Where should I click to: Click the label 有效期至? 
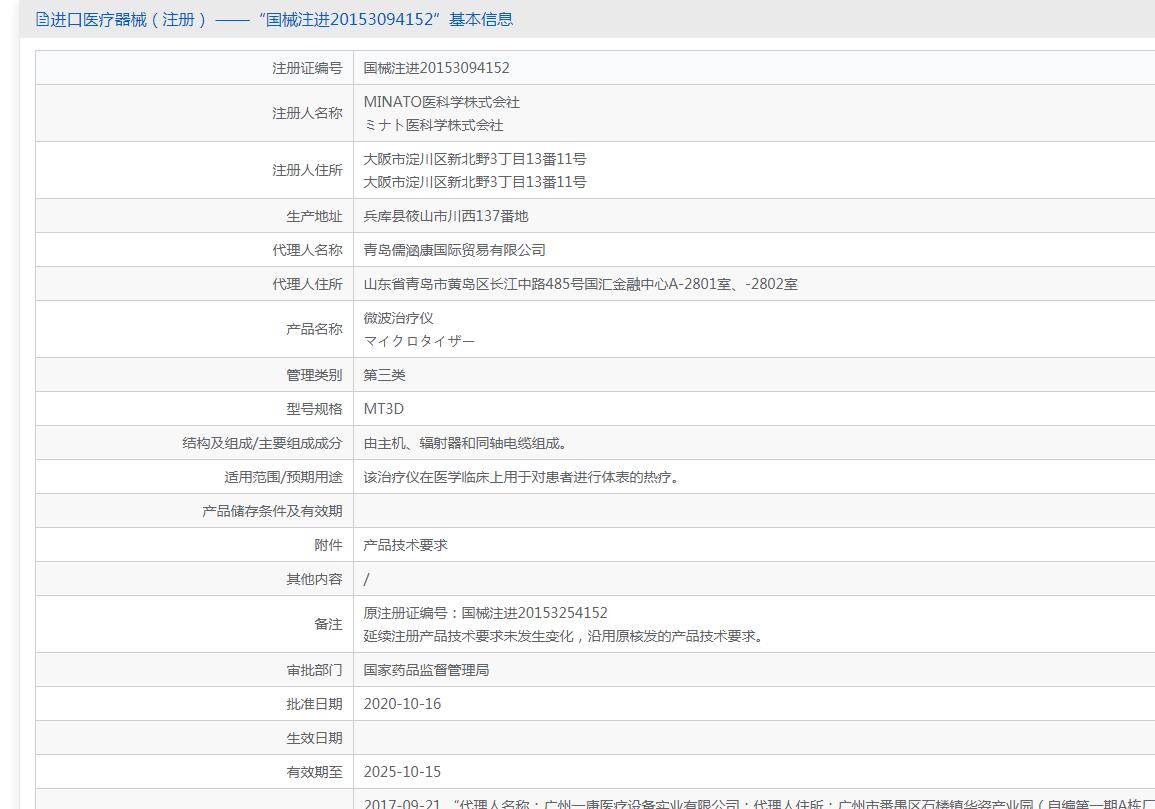(x=315, y=772)
